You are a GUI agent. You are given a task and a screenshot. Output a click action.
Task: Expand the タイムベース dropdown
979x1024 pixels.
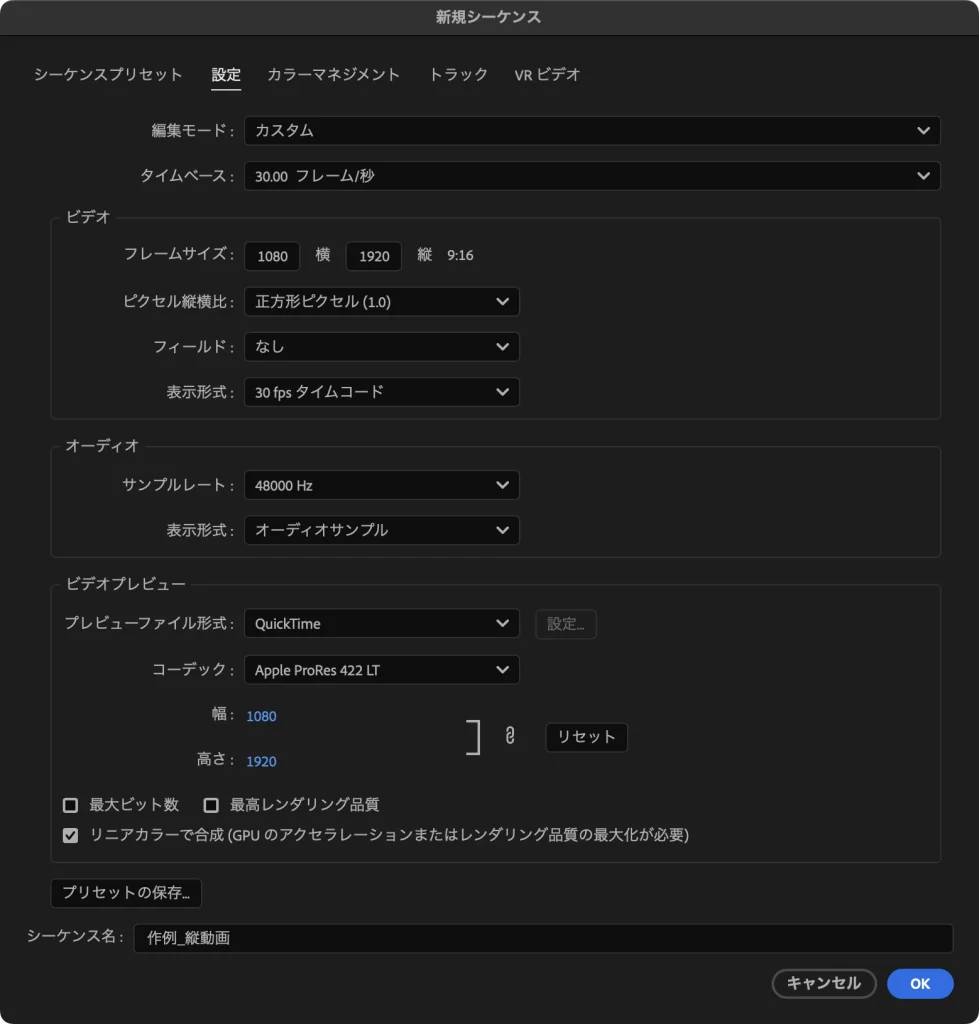[x=592, y=176]
